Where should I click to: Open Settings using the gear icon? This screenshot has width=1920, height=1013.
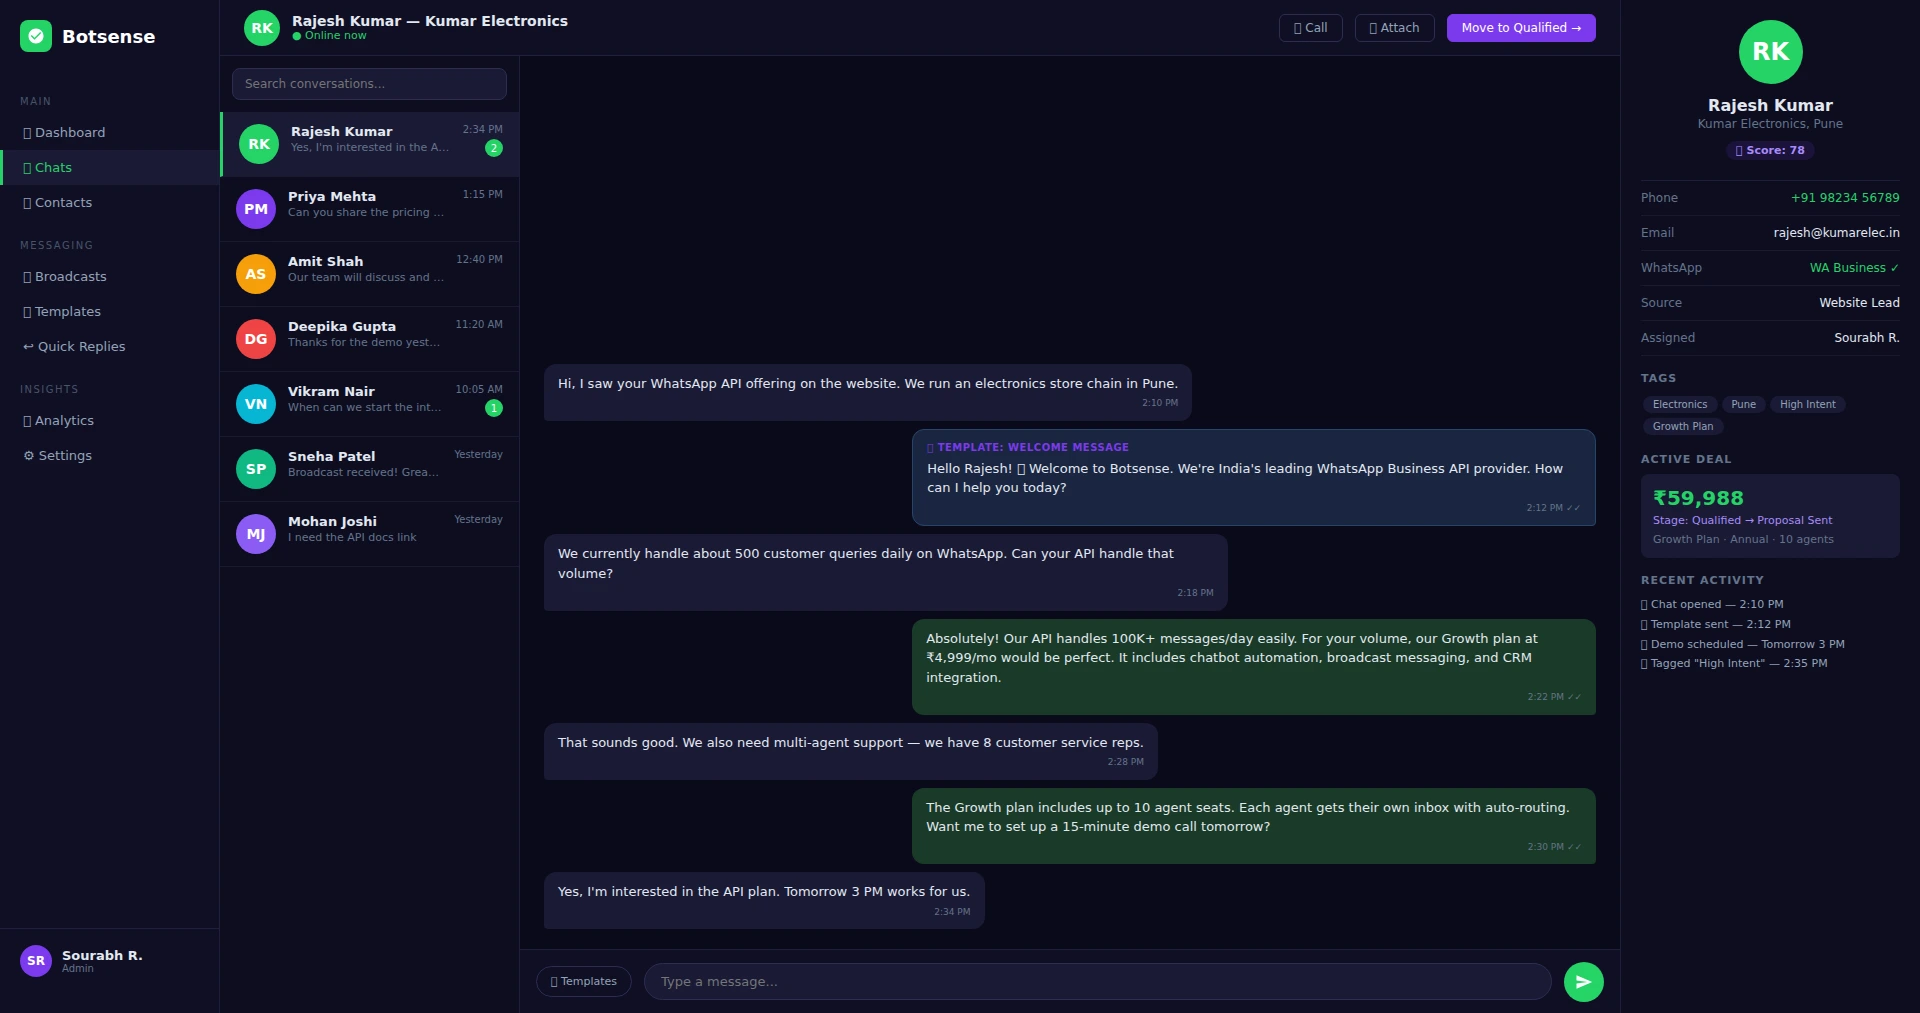pos(27,455)
